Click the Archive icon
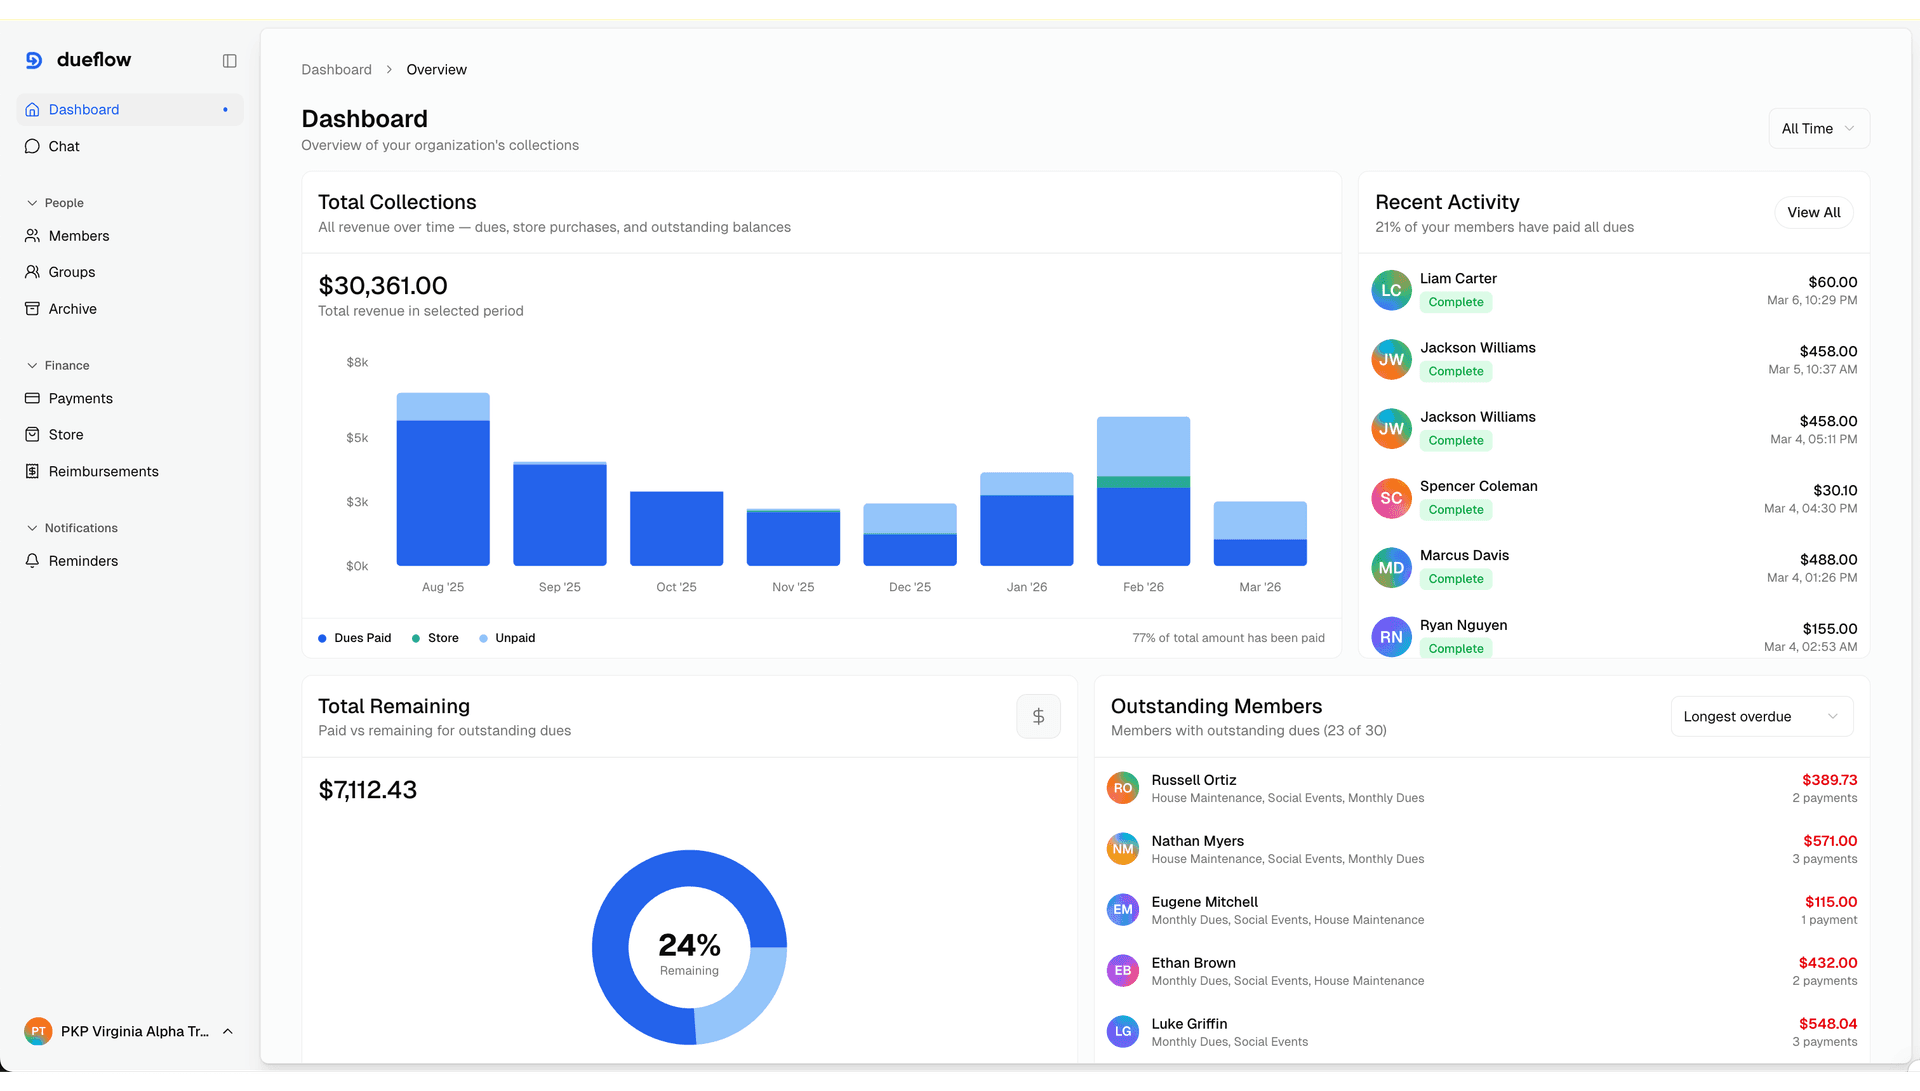 33,309
